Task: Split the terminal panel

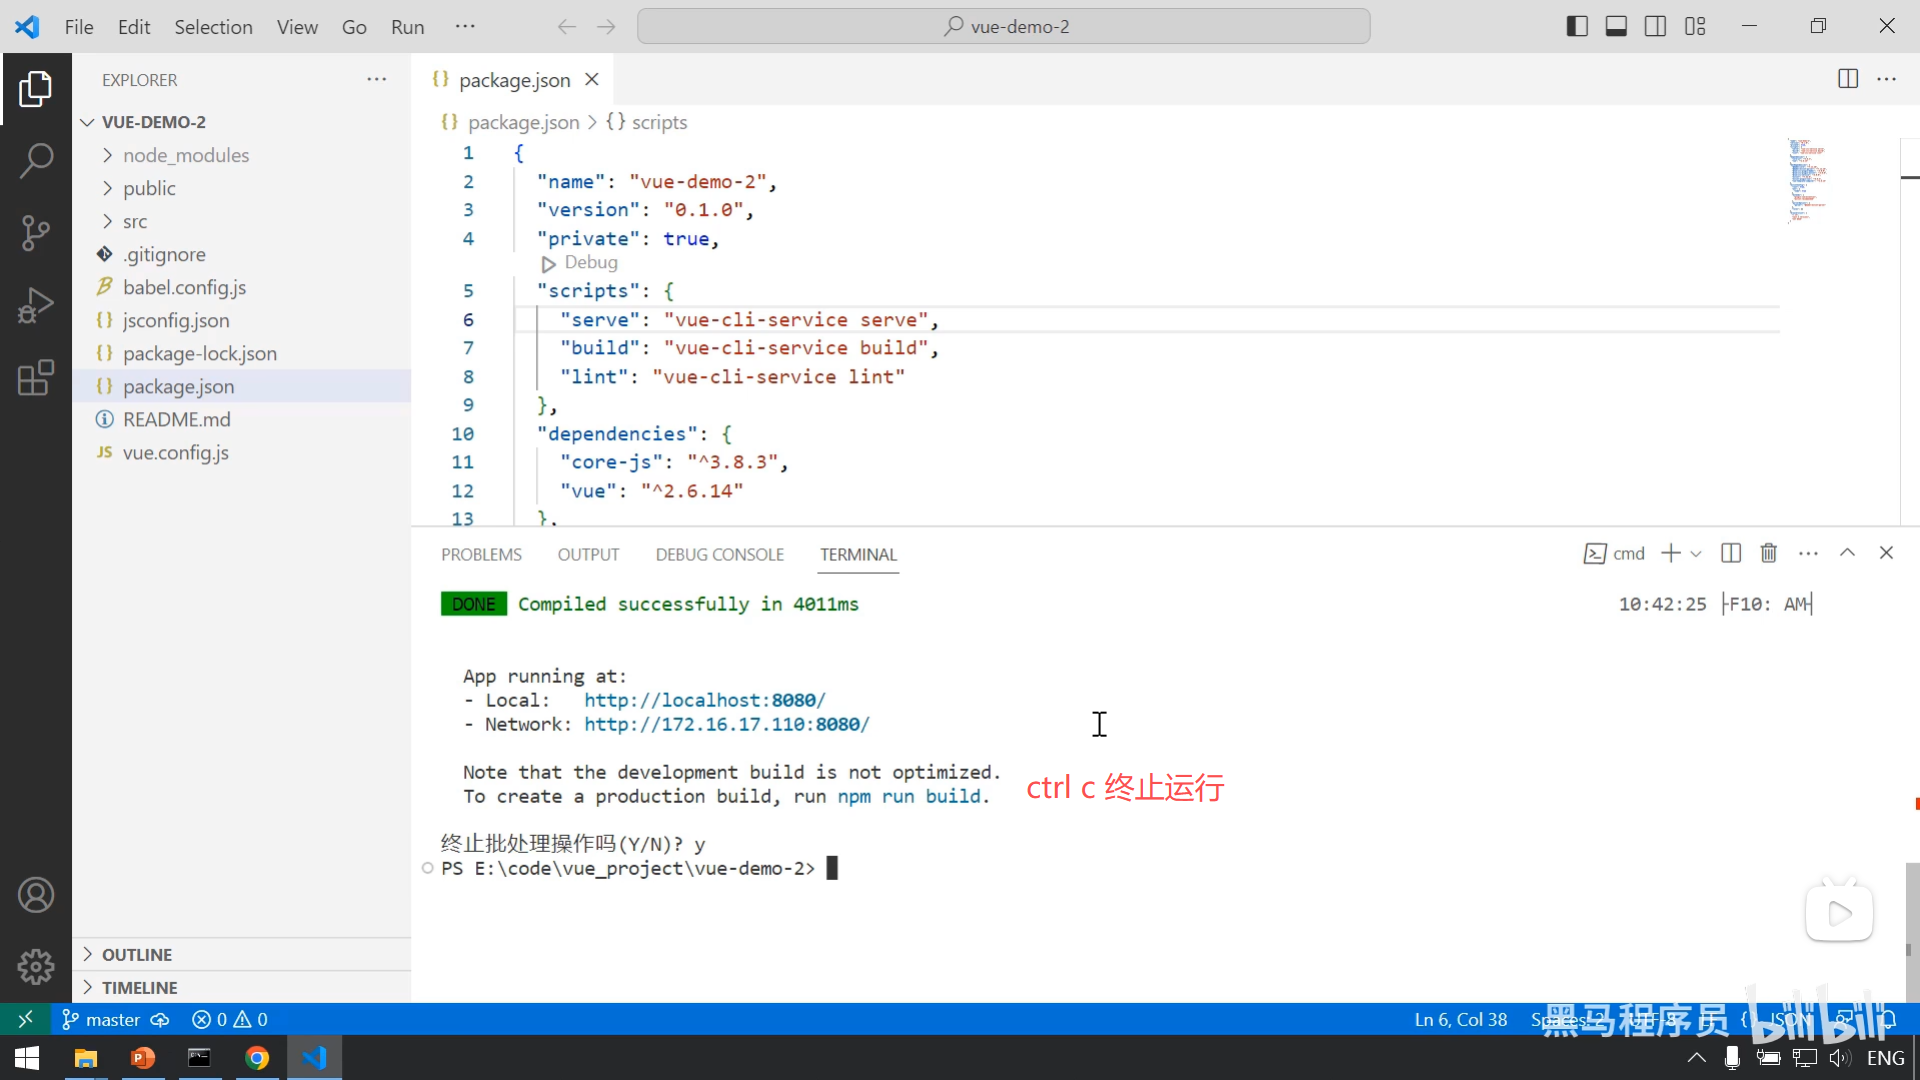Action: (1731, 553)
